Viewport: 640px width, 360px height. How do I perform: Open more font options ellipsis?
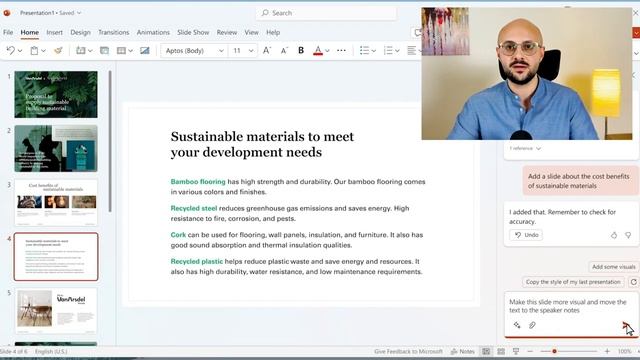(x=341, y=51)
